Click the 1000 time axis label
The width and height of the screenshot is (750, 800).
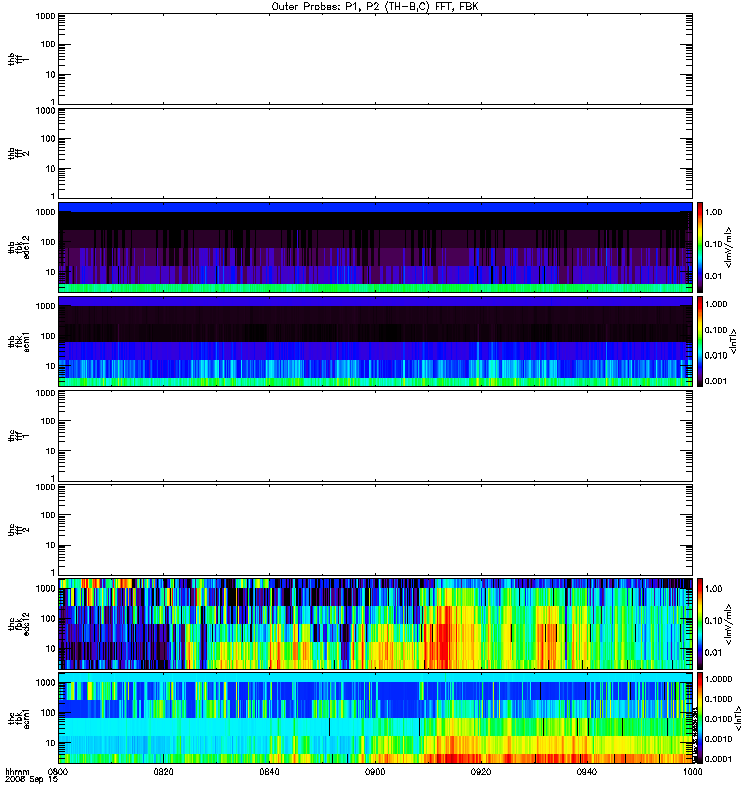tap(692, 772)
